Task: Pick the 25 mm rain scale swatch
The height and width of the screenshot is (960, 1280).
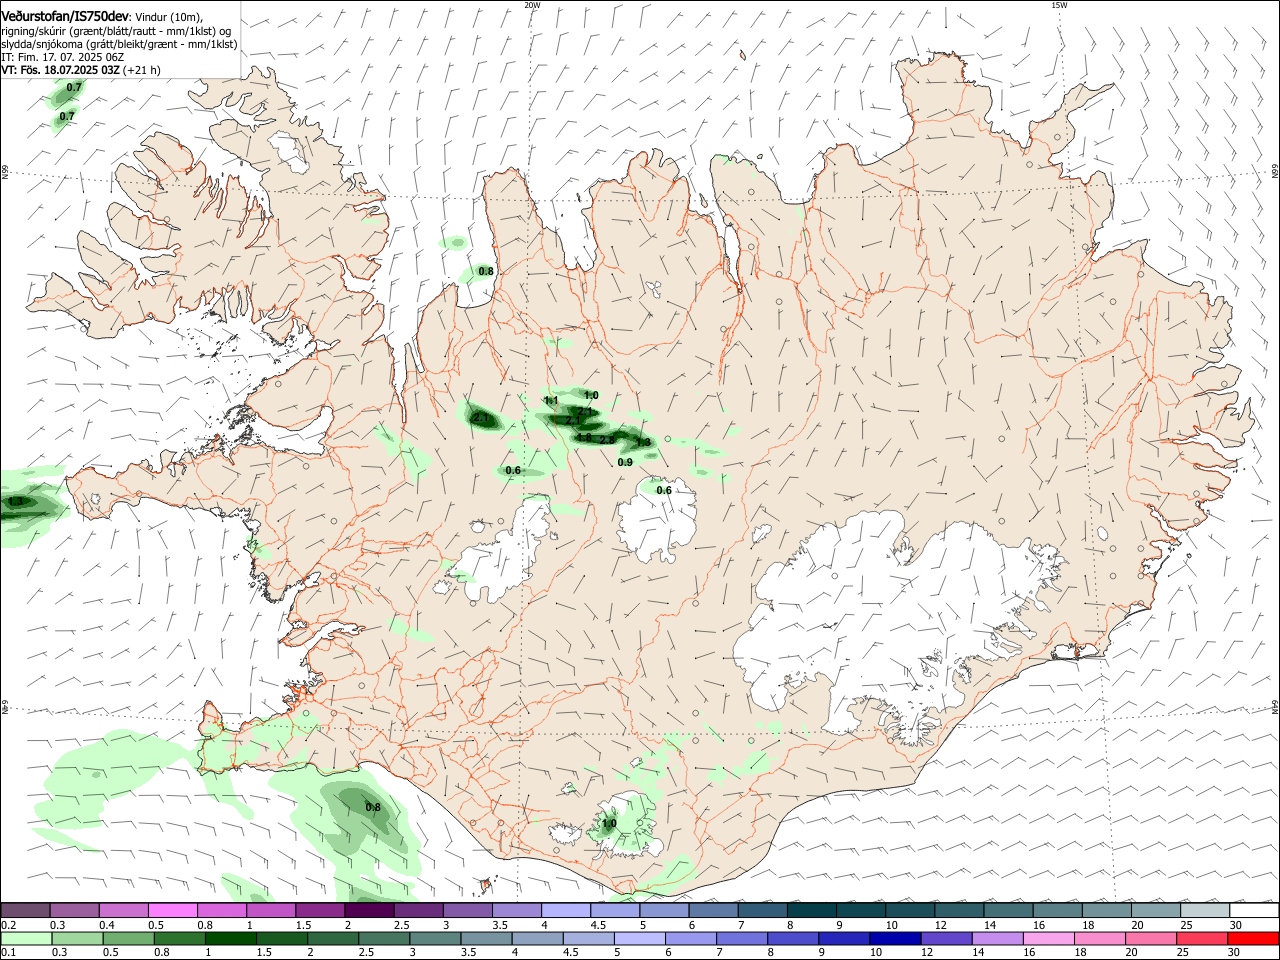Action: [1203, 938]
